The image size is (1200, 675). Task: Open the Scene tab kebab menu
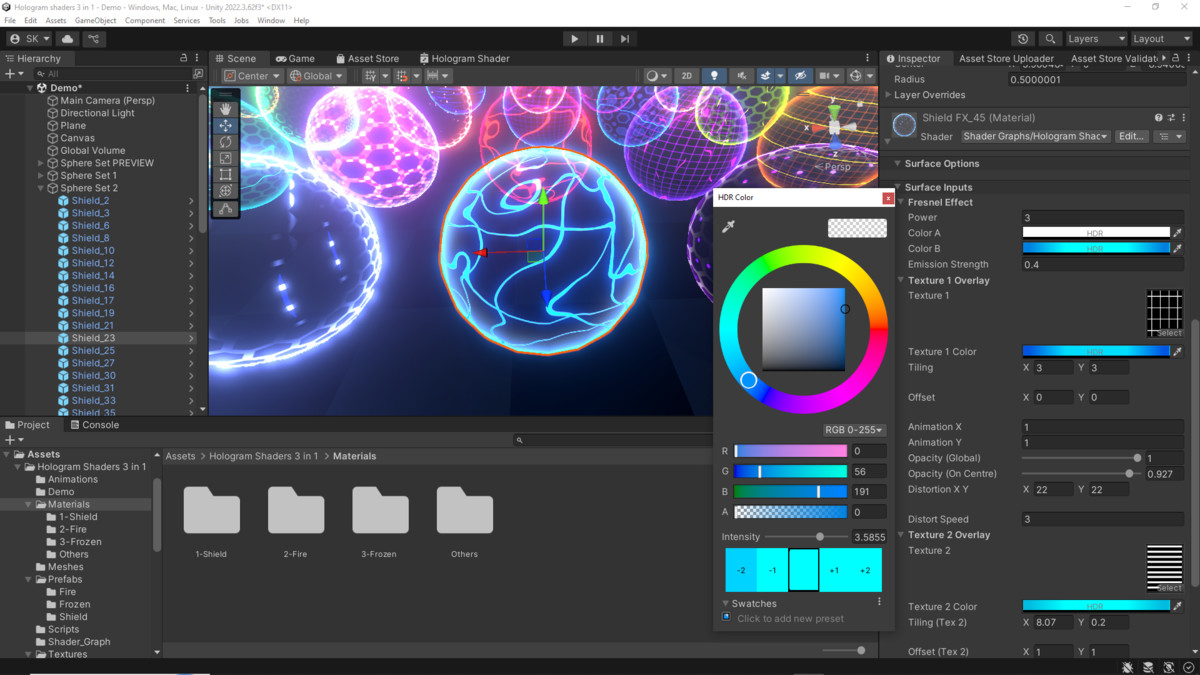tap(868, 58)
